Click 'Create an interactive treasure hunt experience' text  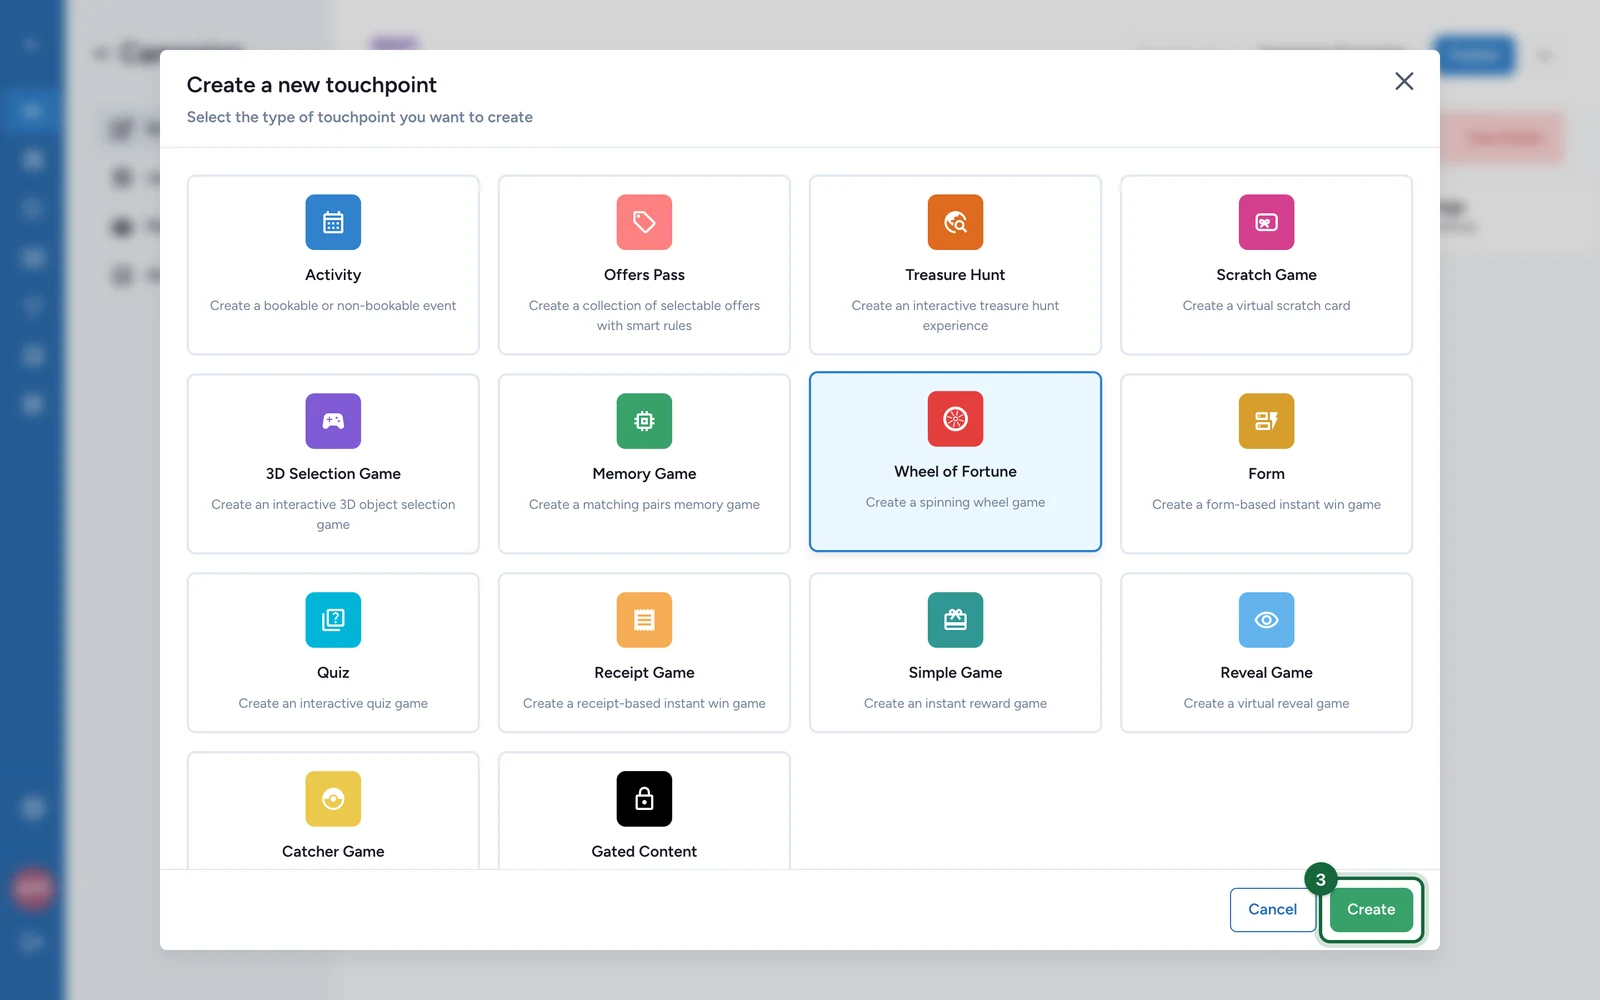coord(955,316)
